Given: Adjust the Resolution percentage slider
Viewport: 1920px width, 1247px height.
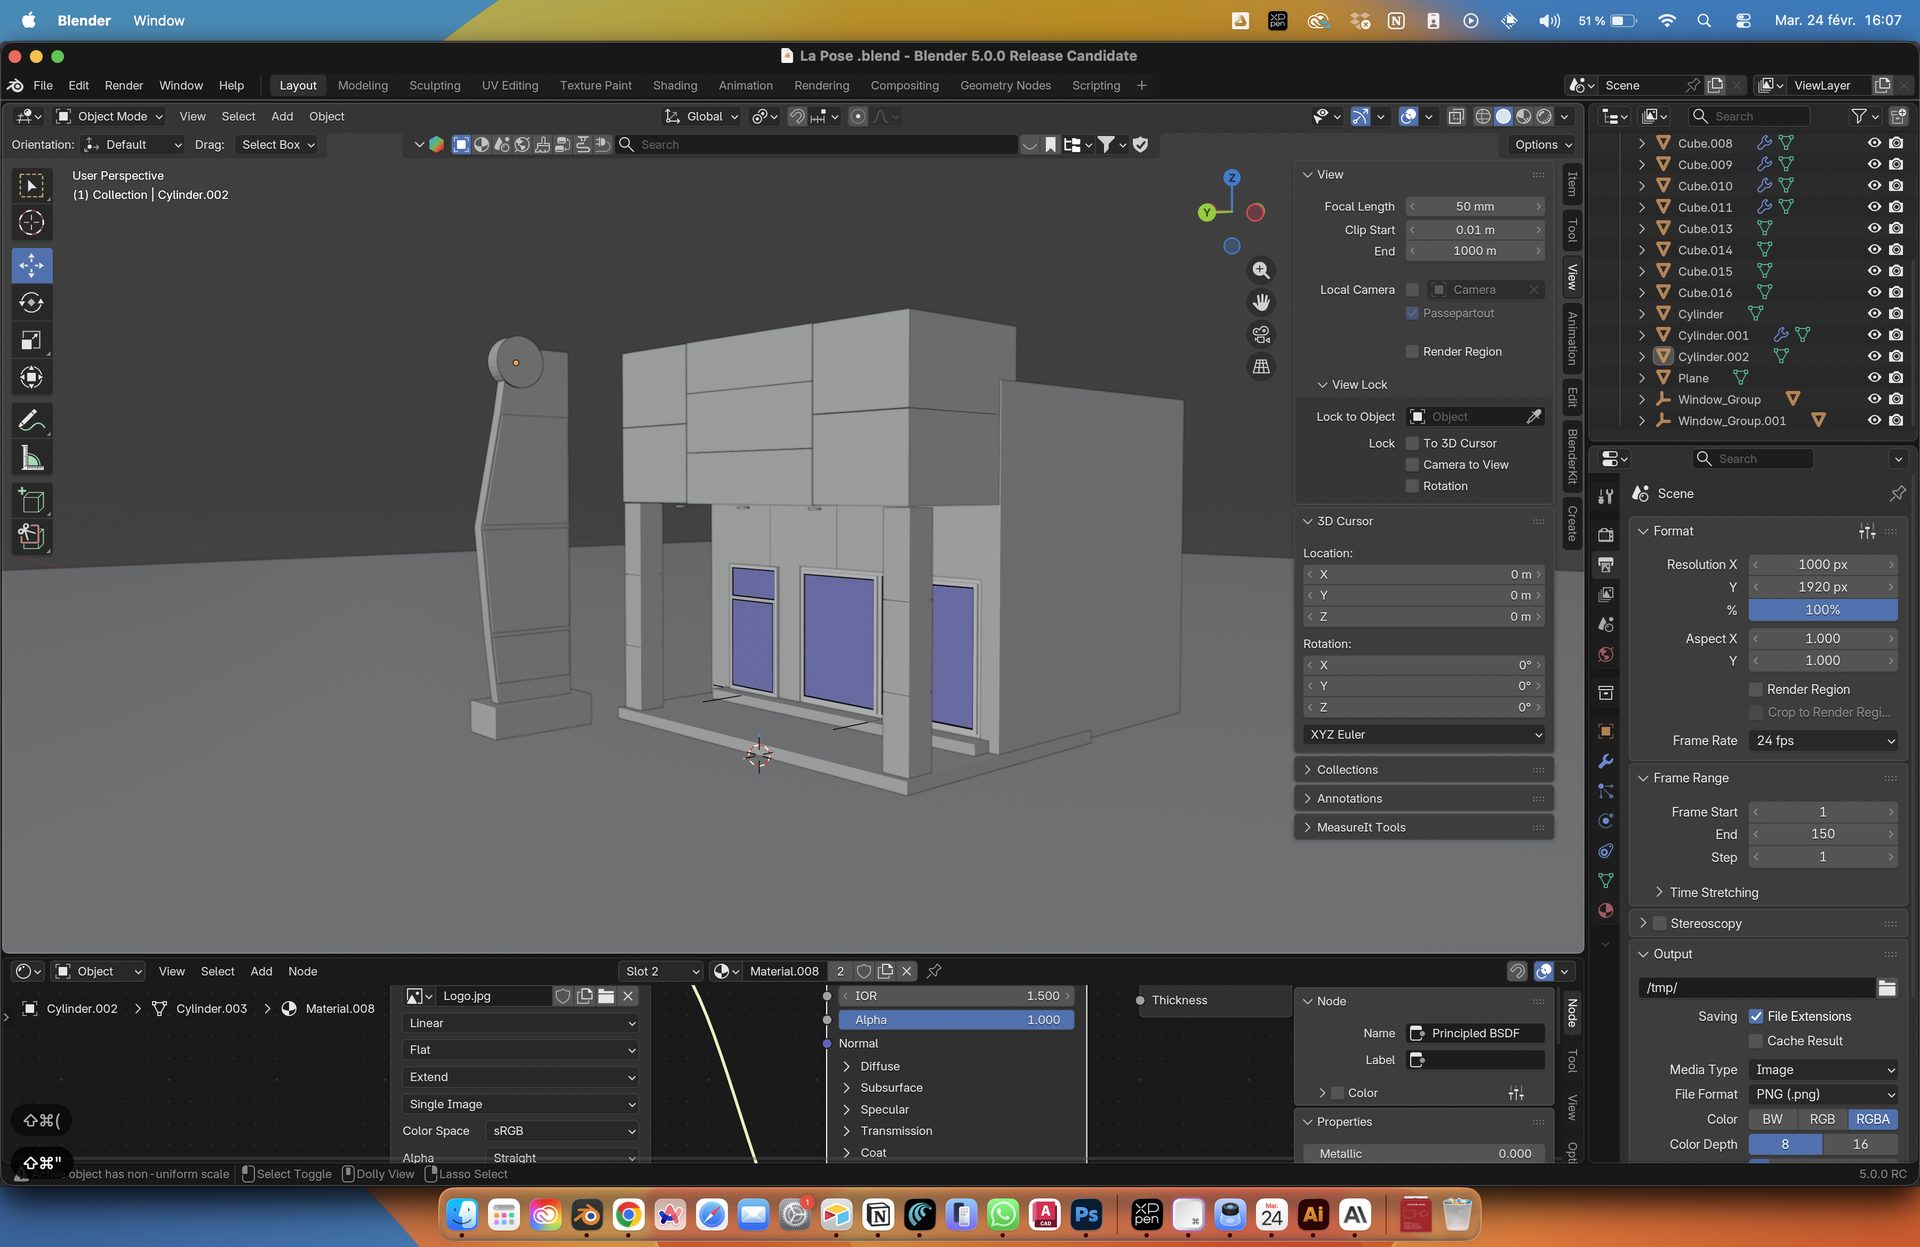Looking at the screenshot, I should (1823, 610).
